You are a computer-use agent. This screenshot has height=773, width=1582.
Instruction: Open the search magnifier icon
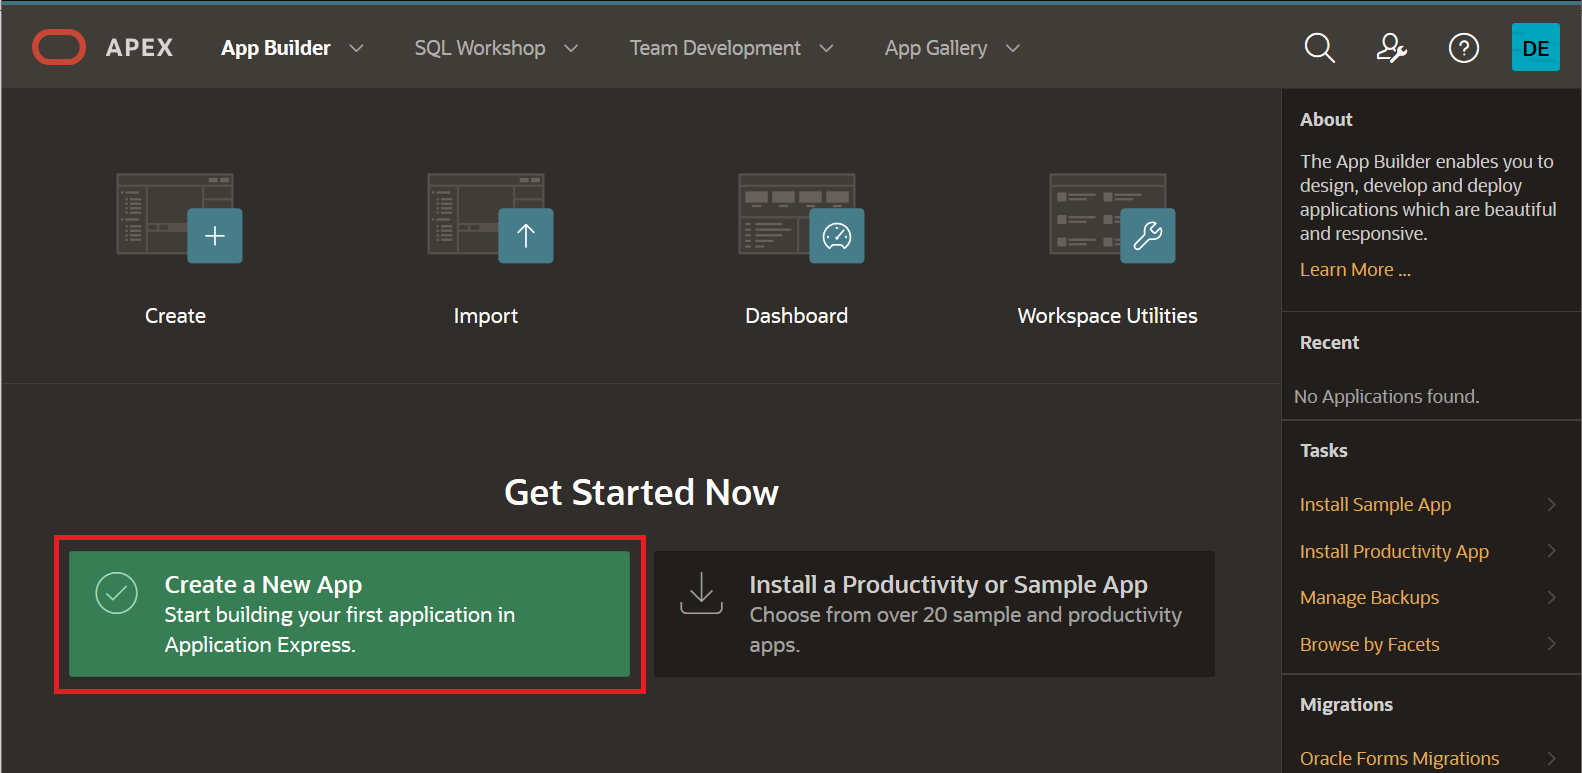click(x=1319, y=47)
